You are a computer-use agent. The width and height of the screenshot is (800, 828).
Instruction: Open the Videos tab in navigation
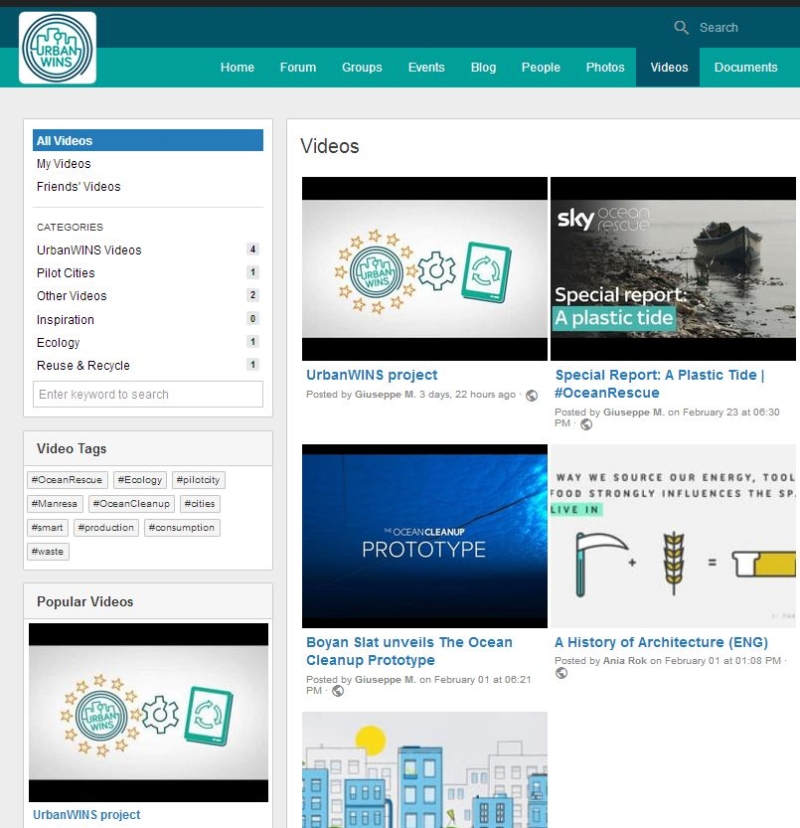668,67
